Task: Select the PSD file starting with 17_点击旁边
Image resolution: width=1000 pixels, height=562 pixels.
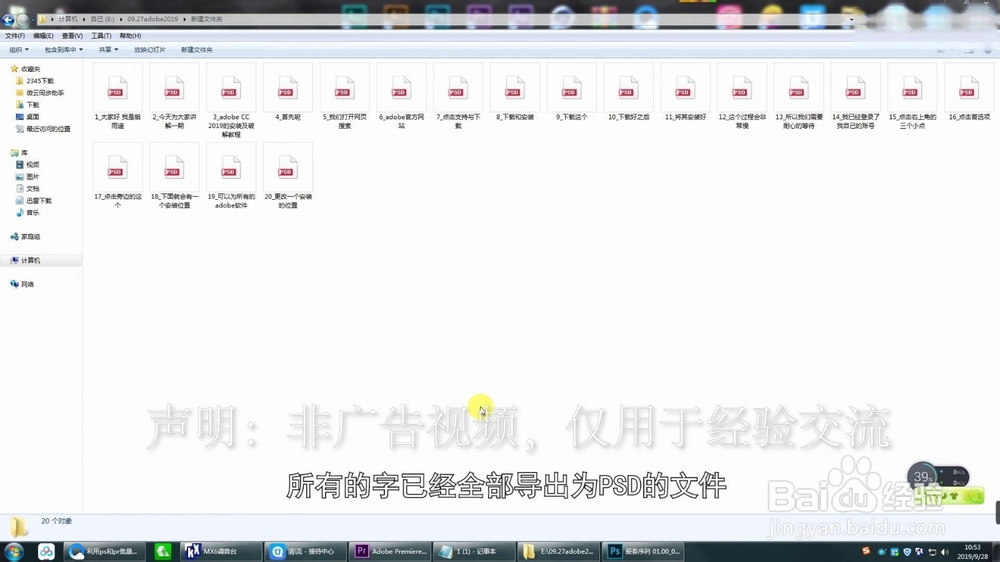Action: [117, 176]
